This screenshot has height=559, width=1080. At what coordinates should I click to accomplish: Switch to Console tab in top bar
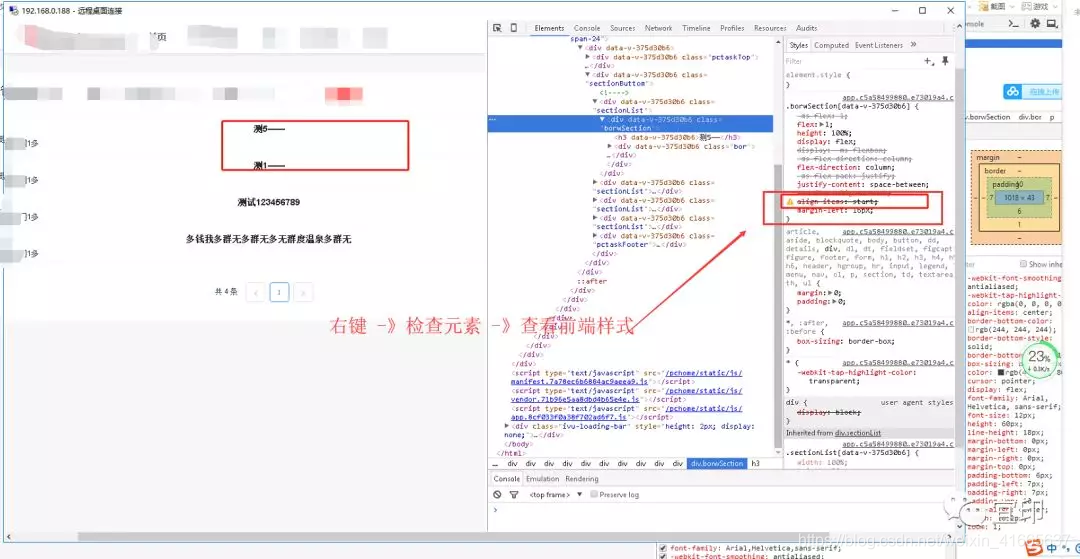tap(587, 28)
